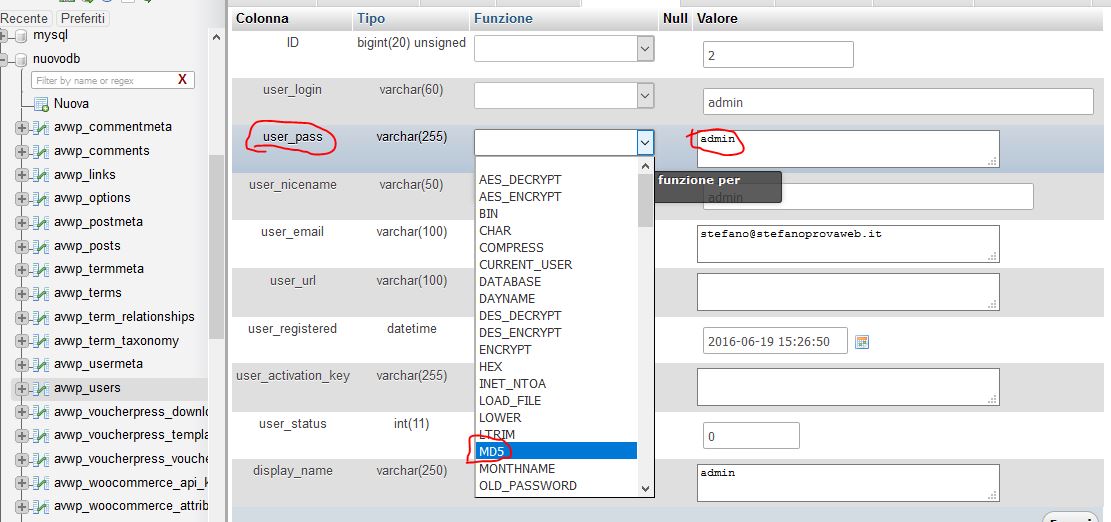Screen dimensions: 1111x522
Task: Open the calendar picker for user_registered
Action: pyautogui.click(x=862, y=342)
